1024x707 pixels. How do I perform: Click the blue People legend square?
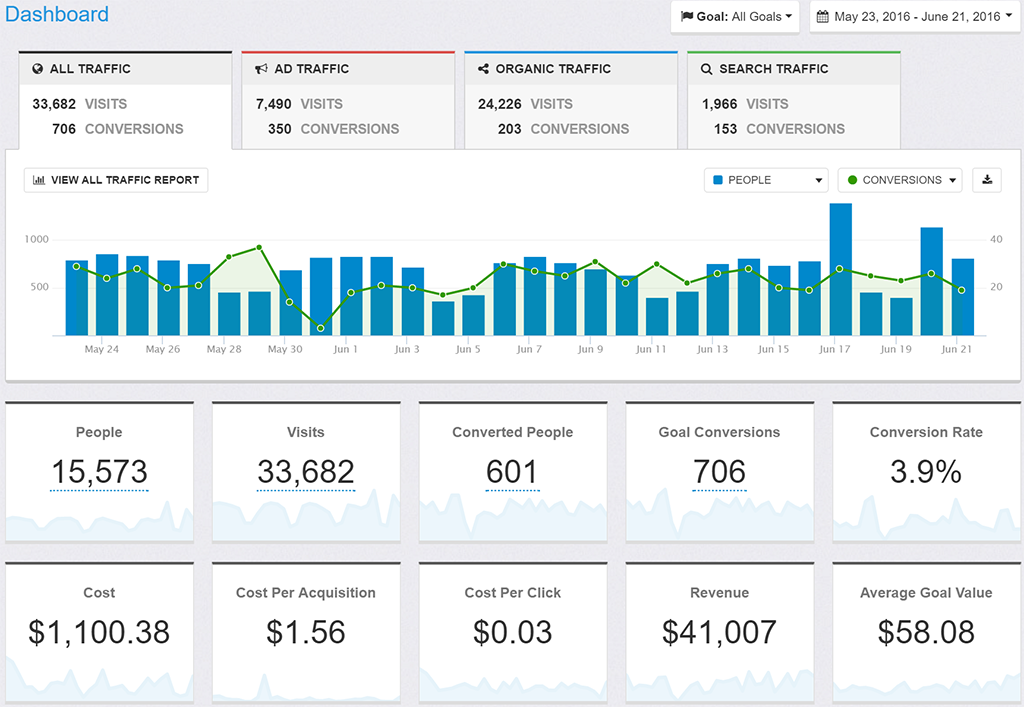point(718,180)
